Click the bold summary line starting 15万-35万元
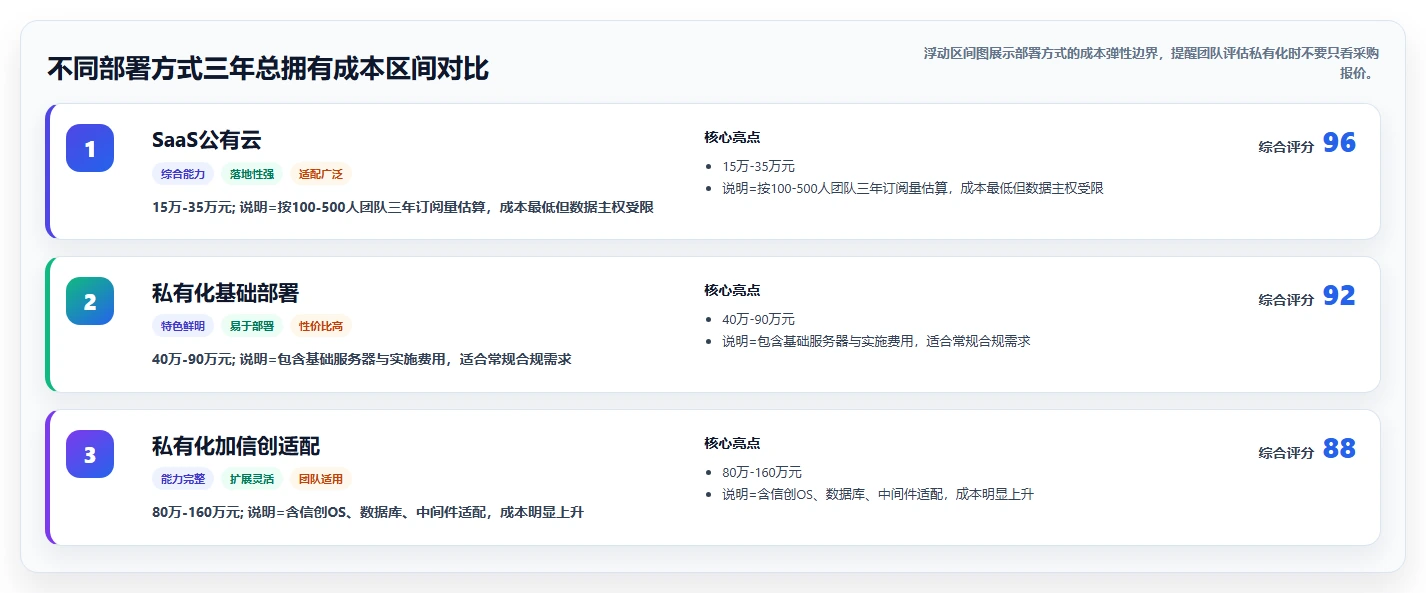1426x593 pixels. [x=403, y=207]
